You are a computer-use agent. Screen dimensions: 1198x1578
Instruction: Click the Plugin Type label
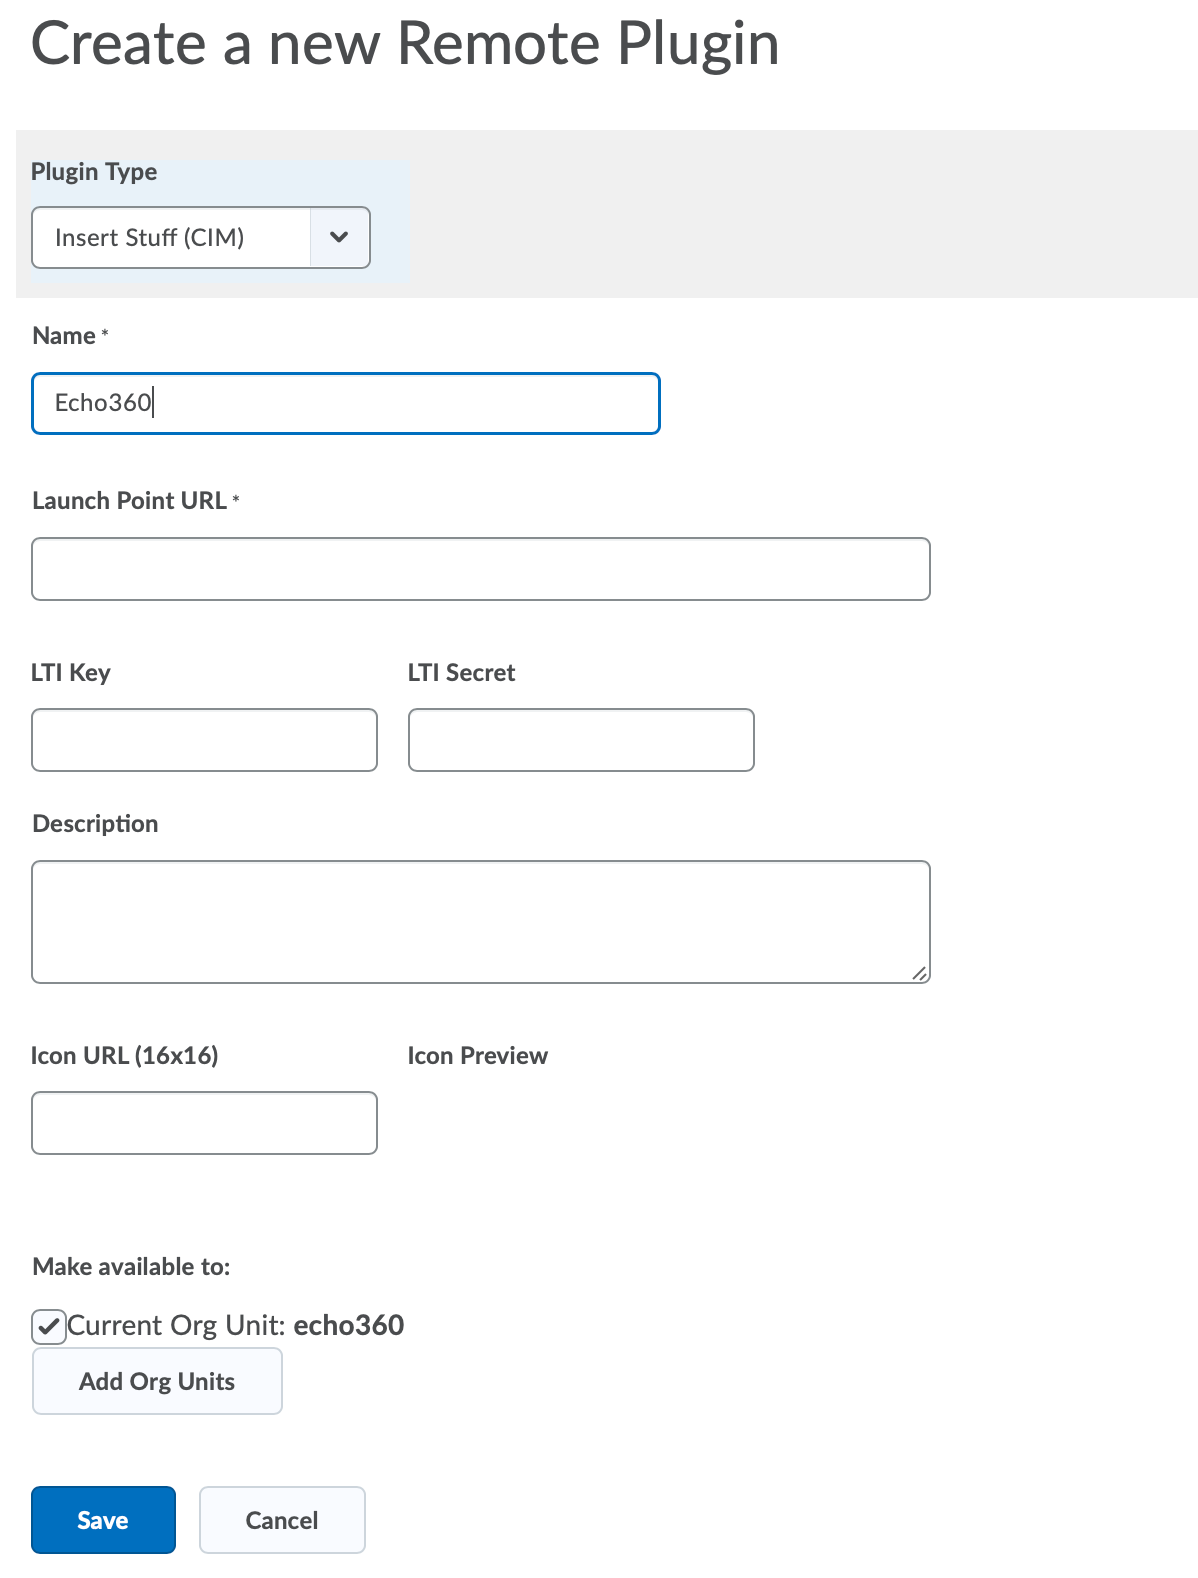(94, 172)
